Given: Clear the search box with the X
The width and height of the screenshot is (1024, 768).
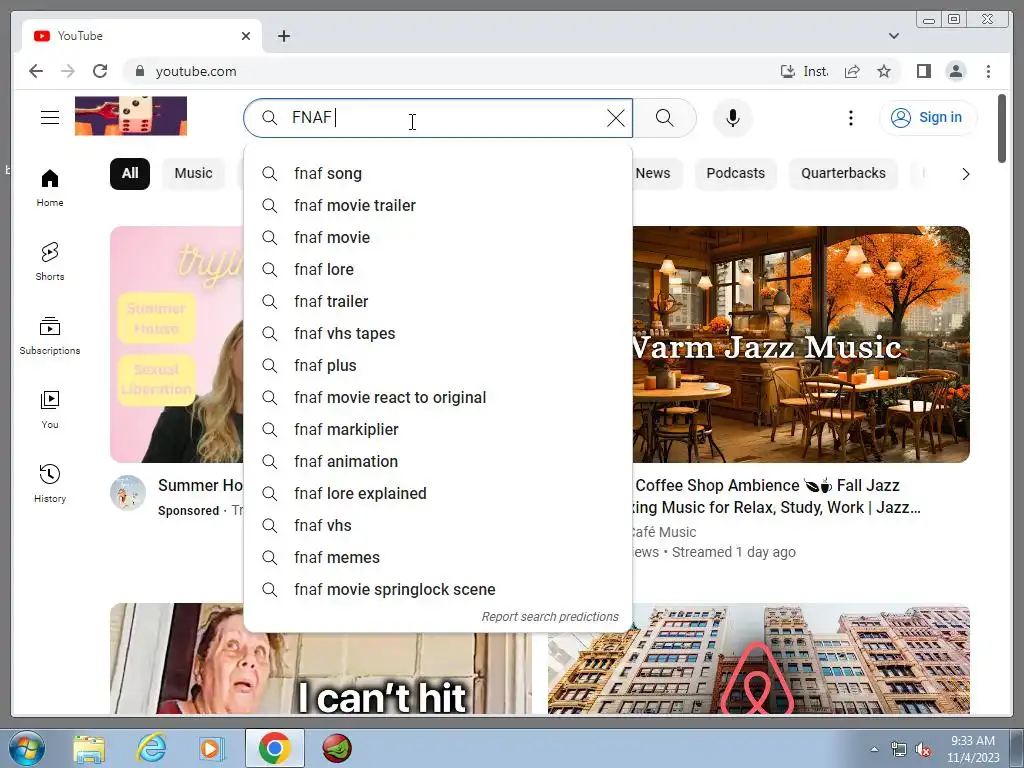Looking at the screenshot, I should pos(615,118).
